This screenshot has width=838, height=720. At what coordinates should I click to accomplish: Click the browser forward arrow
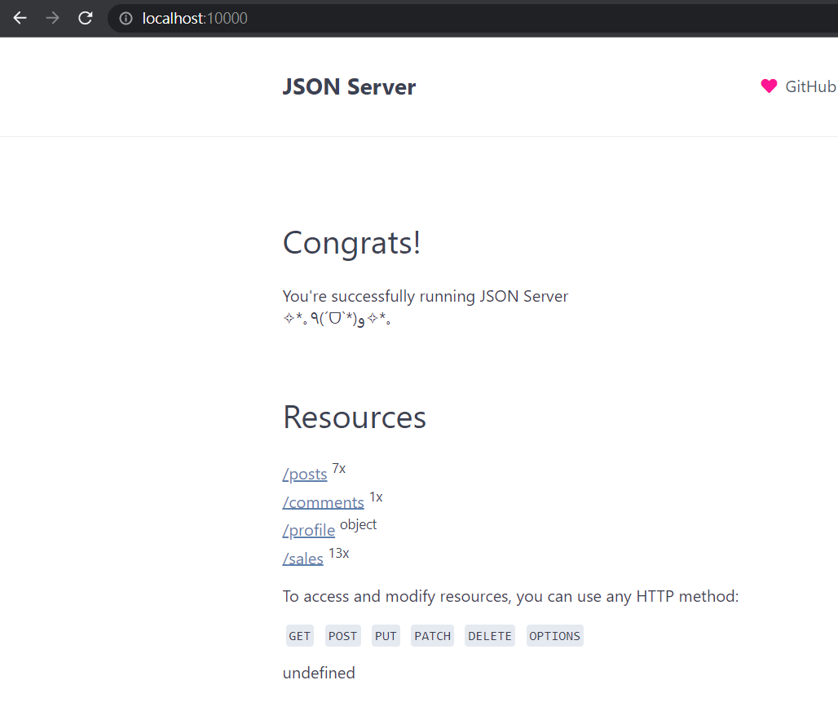tap(52, 18)
